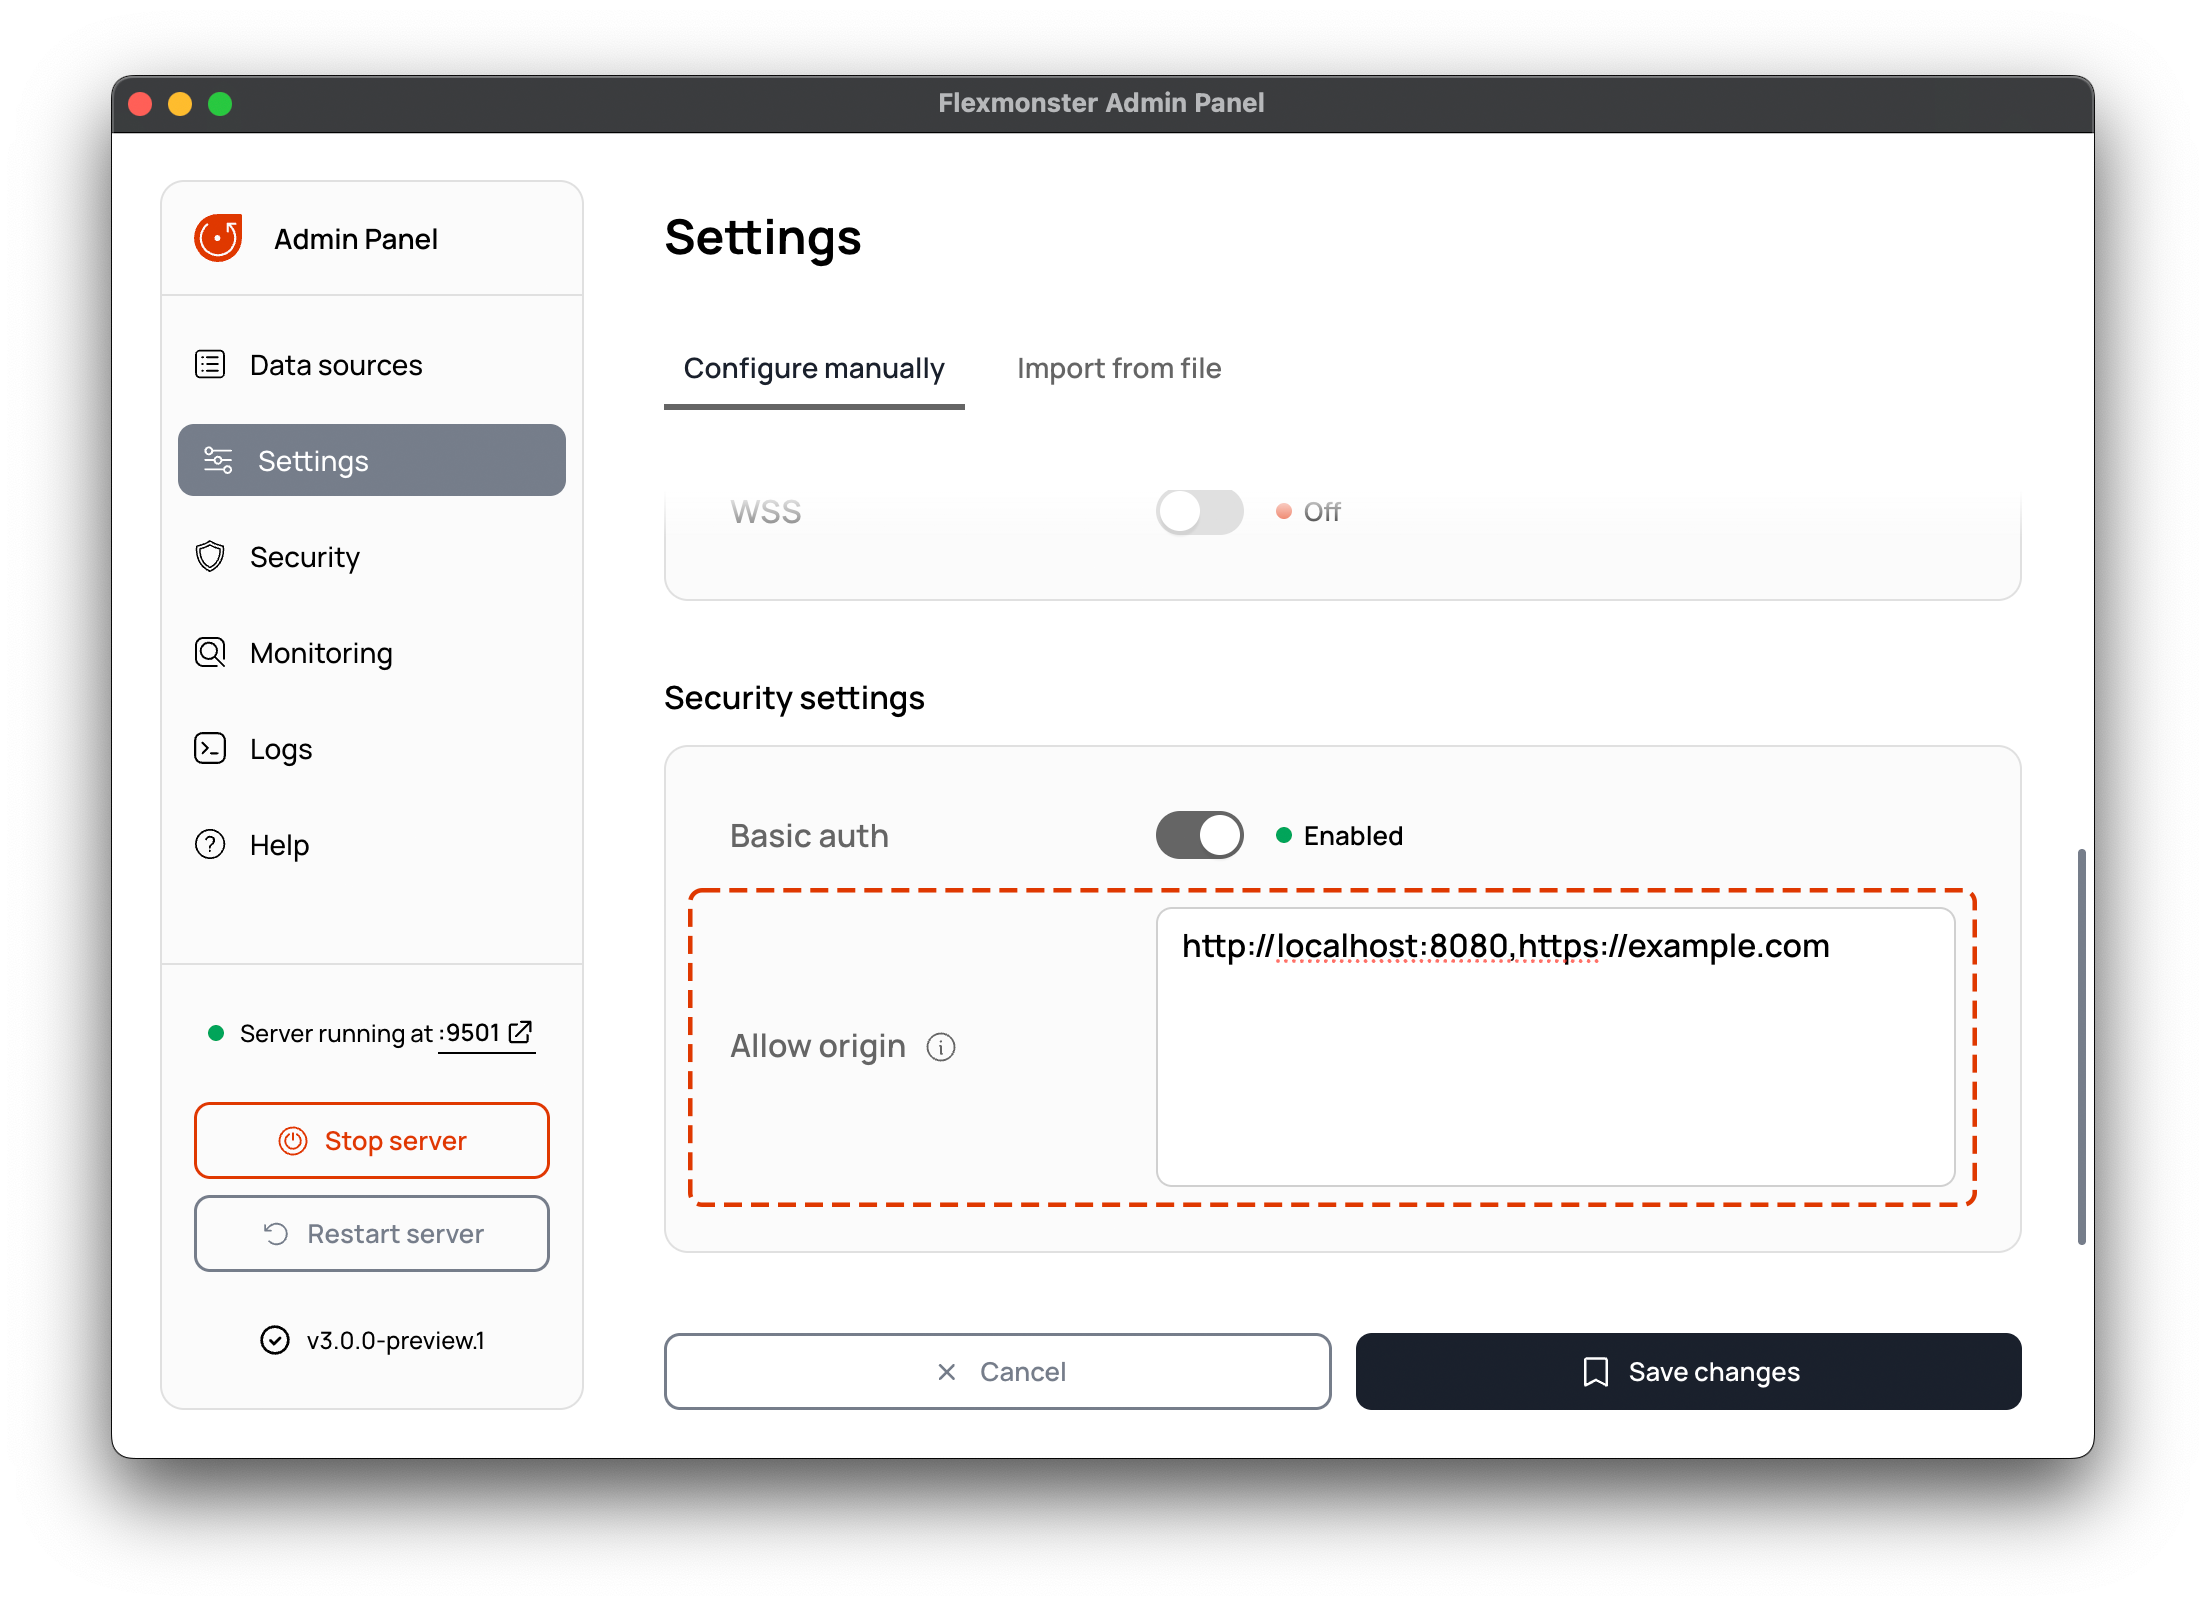
Task: Click the Flexmonster logo icon
Action: pos(218,238)
